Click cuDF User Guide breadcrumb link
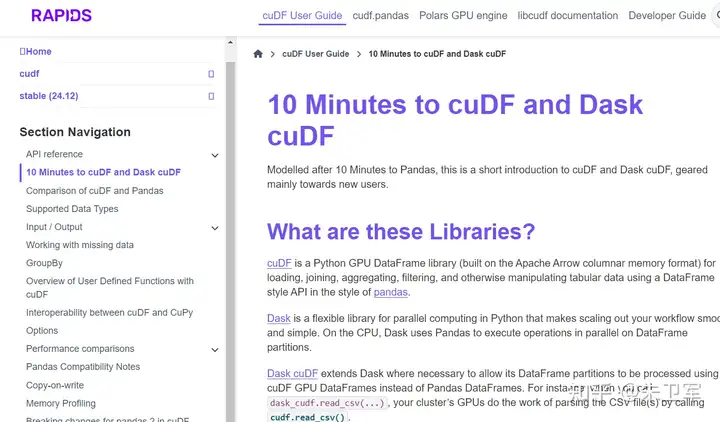This screenshot has height=422, width=720. (315, 54)
